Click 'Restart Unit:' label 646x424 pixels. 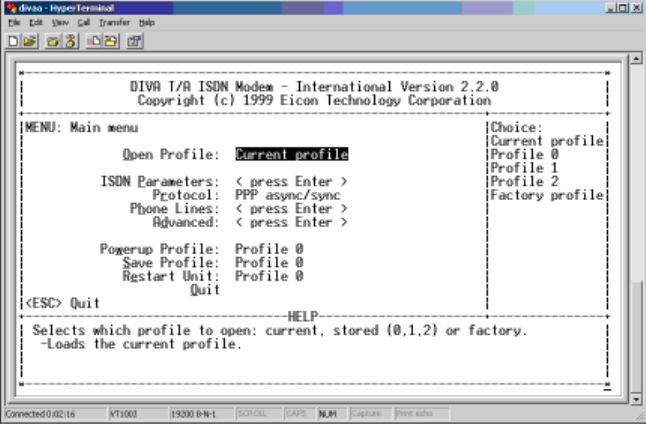pos(171,276)
